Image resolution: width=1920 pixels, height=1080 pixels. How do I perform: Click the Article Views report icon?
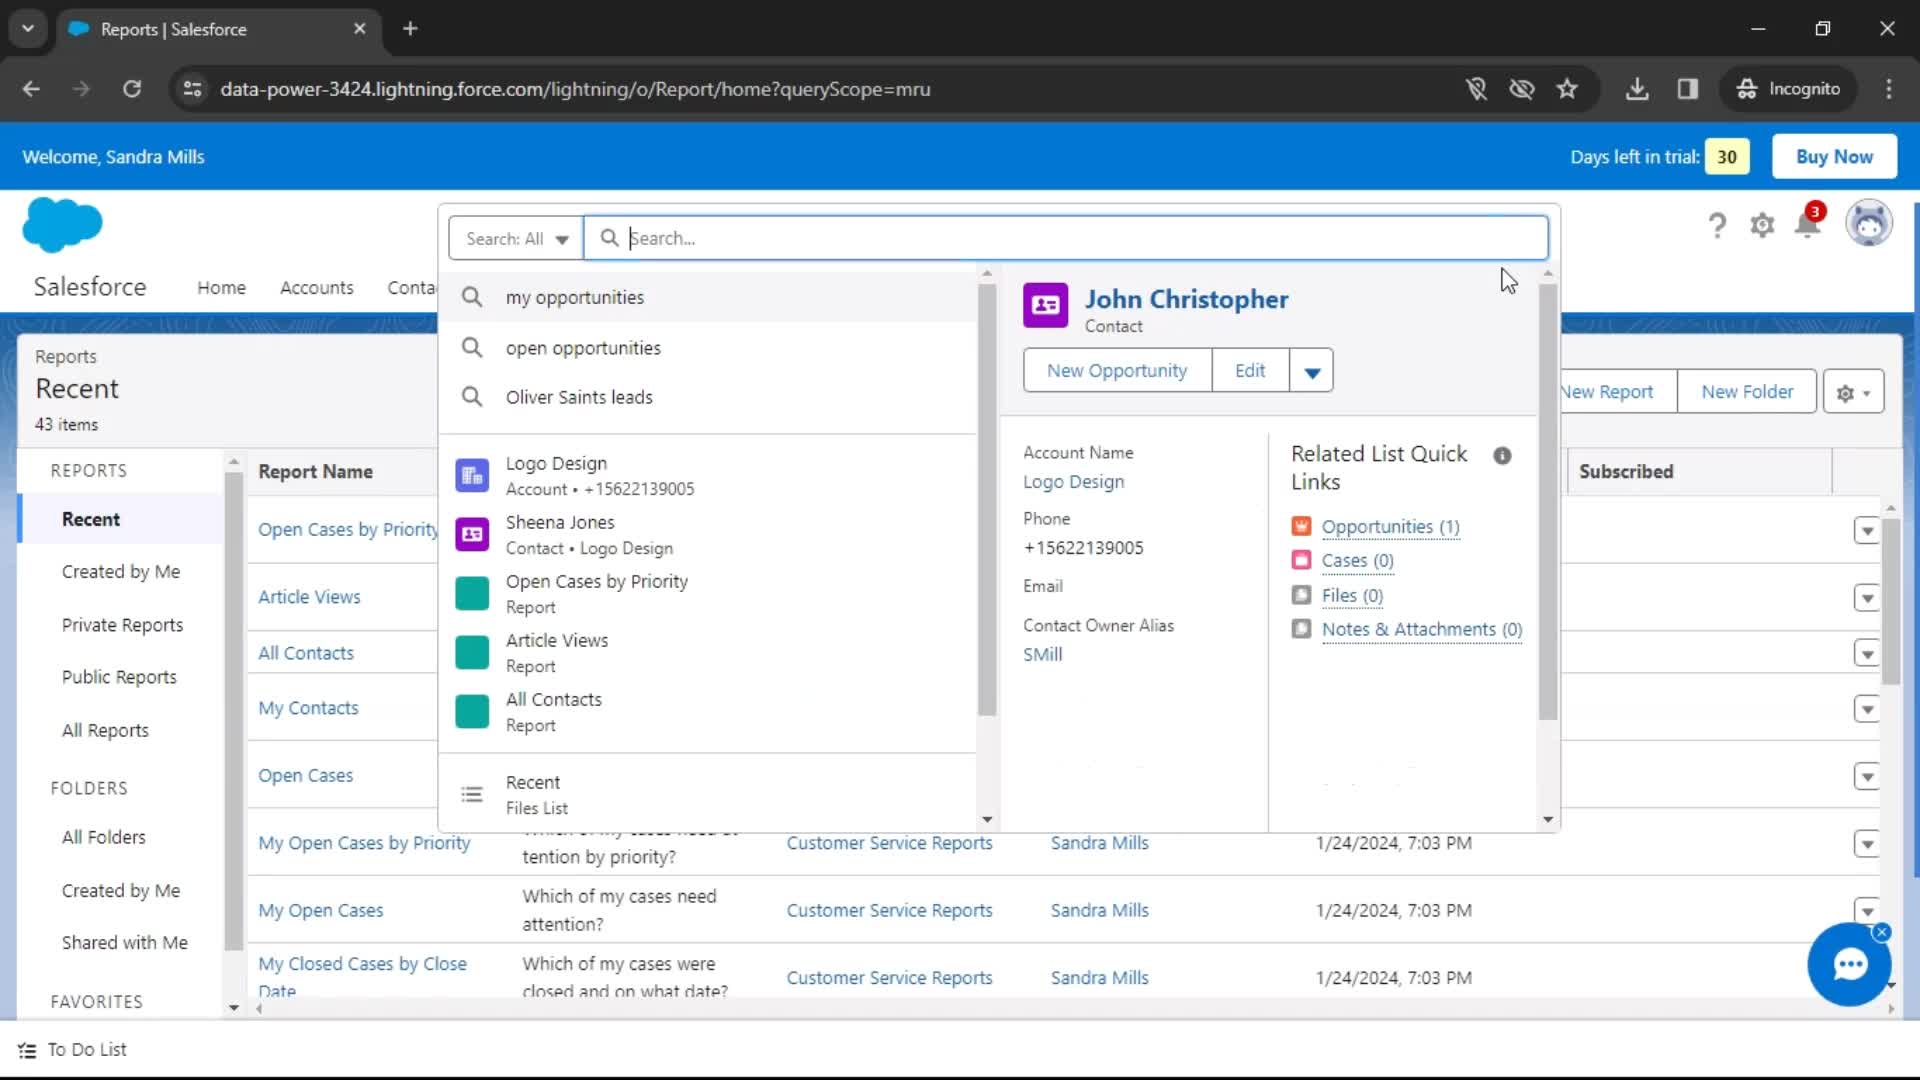point(472,652)
